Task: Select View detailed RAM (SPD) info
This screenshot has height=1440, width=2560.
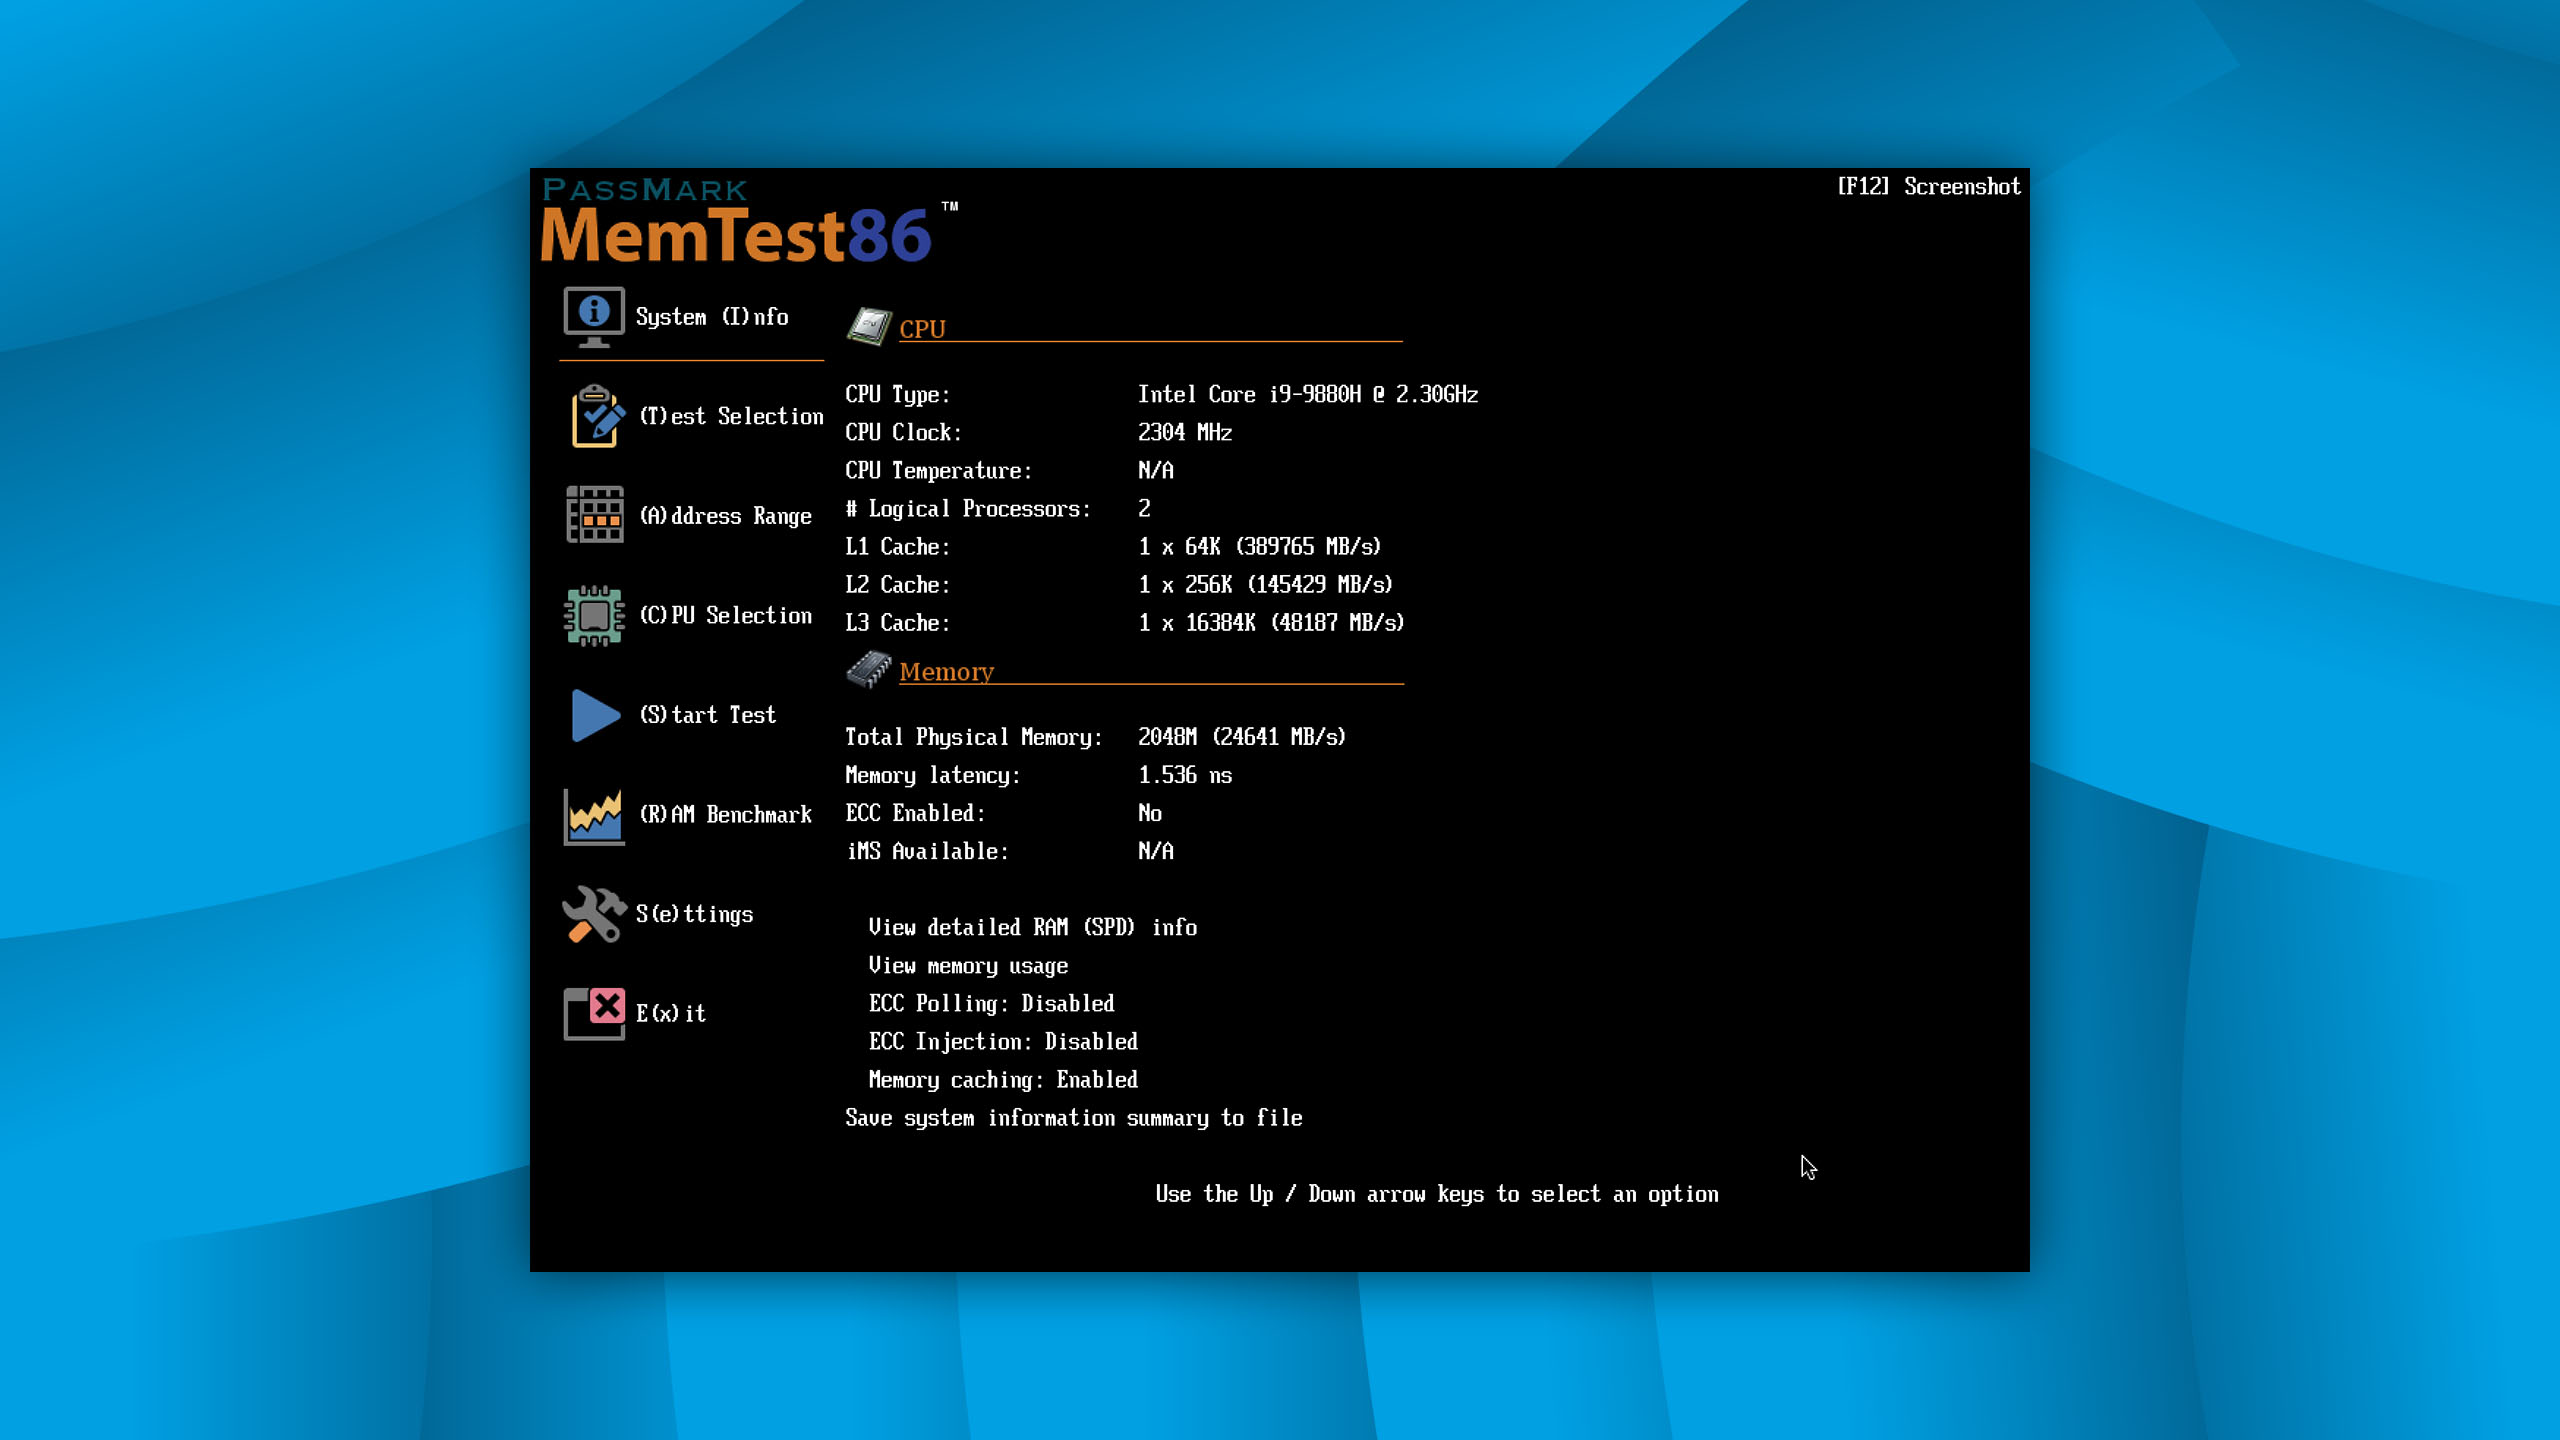Action: tap(1033, 927)
